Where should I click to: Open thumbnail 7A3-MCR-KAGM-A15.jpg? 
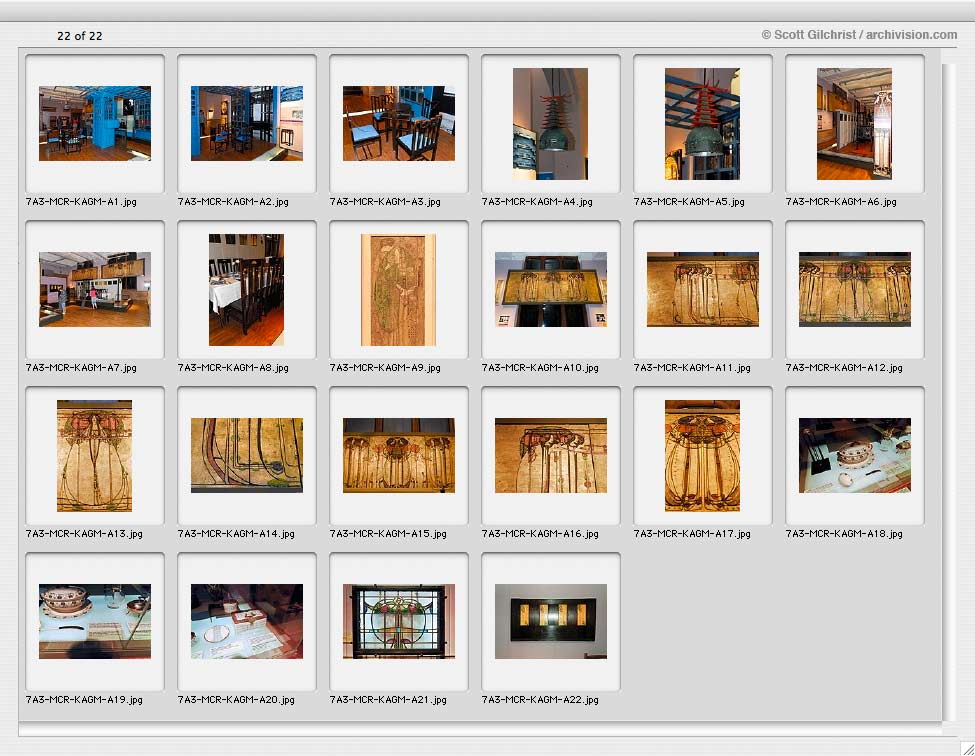[x=399, y=455]
